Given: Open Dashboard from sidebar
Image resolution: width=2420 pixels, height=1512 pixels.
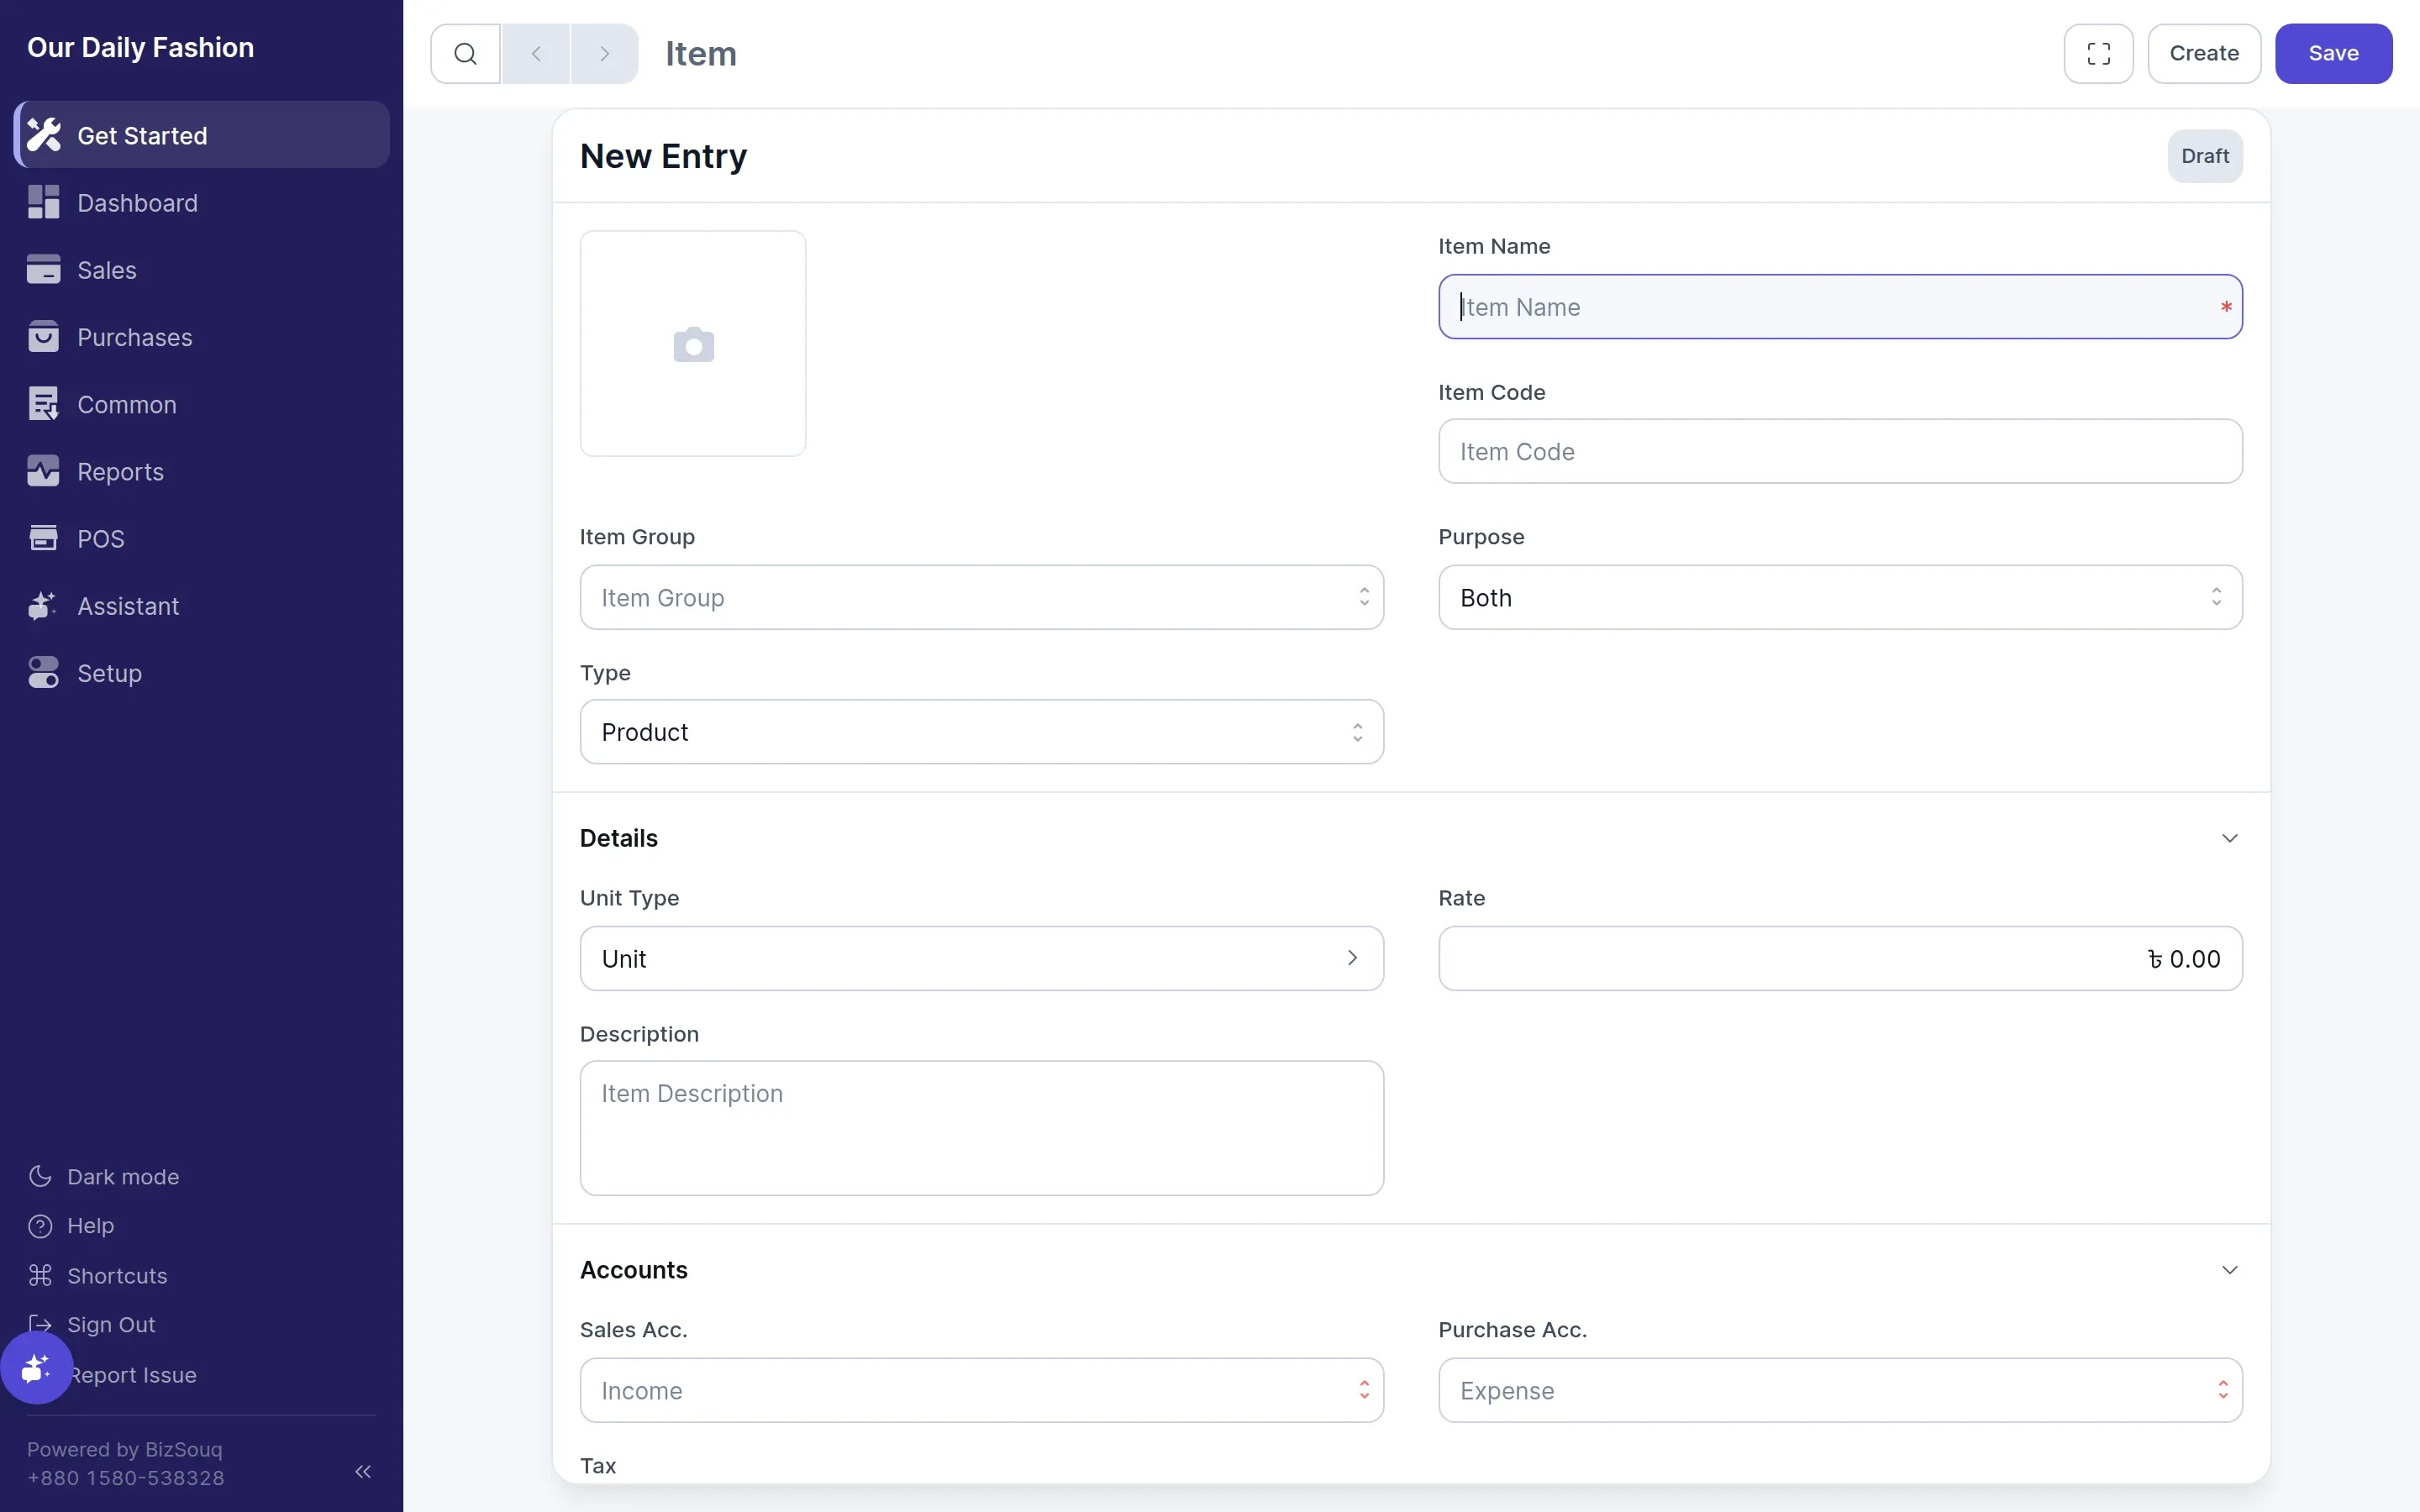Looking at the screenshot, I should click(202, 202).
